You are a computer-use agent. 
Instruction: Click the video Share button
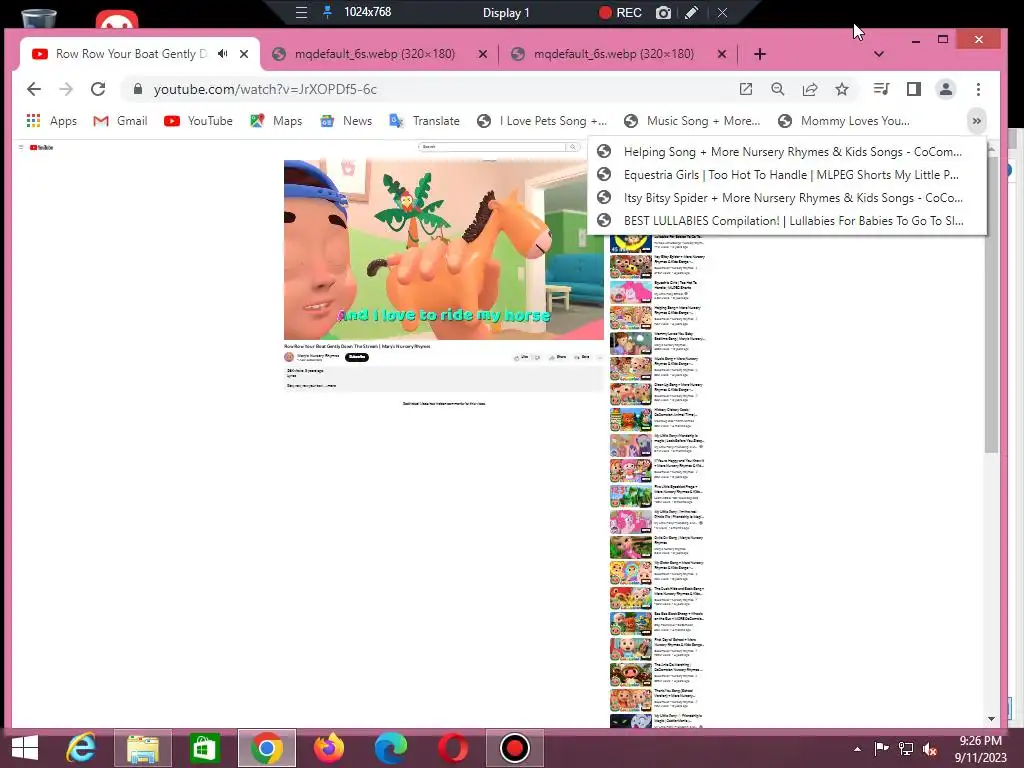[x=558, y=357]
